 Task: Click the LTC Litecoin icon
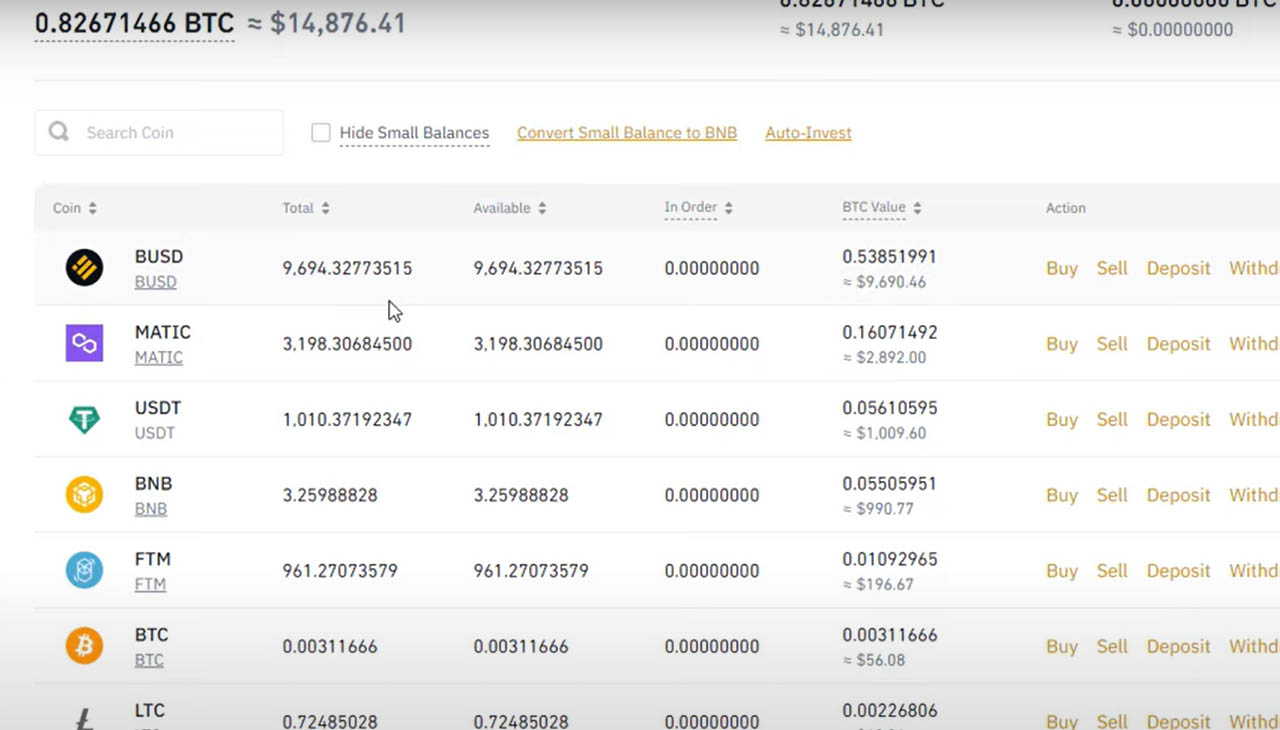click(84, 718)
